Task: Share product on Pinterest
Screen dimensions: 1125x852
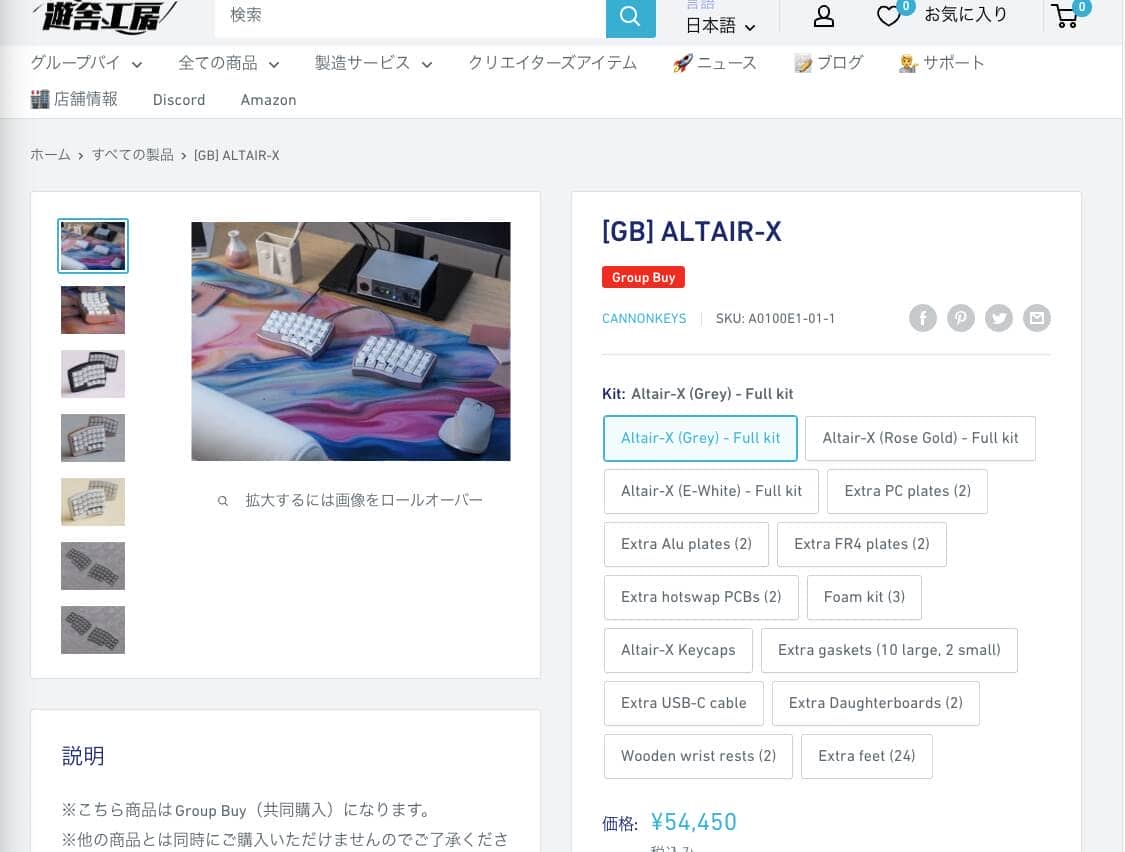Action: pyautogui.click(x=961, y=318)
